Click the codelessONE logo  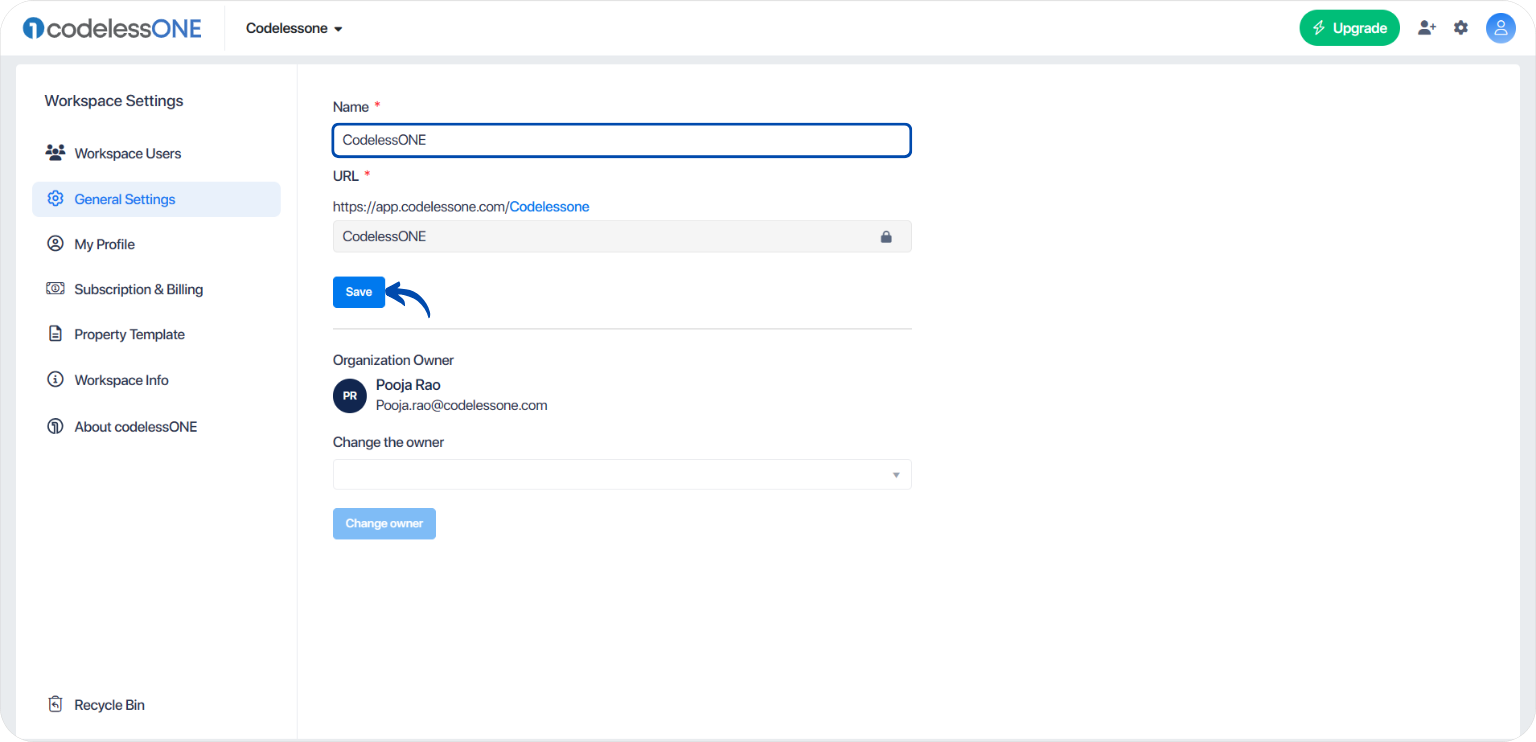(112, 28)
